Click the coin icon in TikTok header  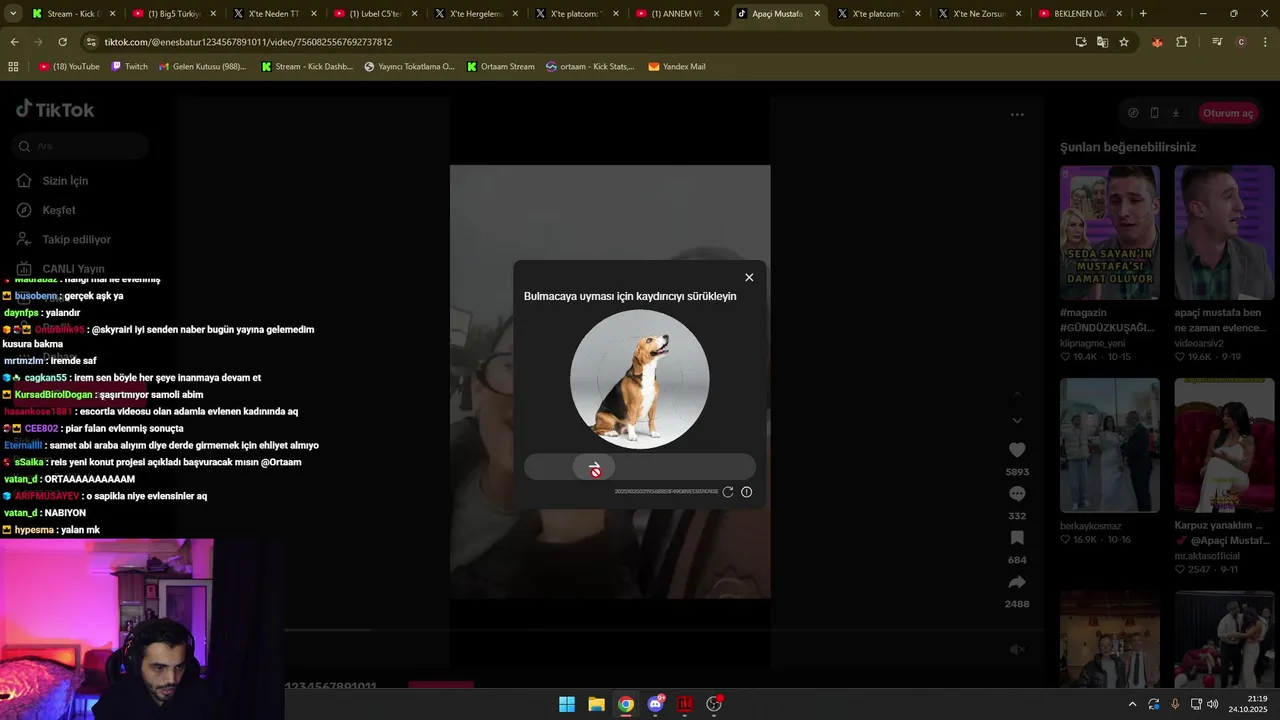(x=1133, y=113)
